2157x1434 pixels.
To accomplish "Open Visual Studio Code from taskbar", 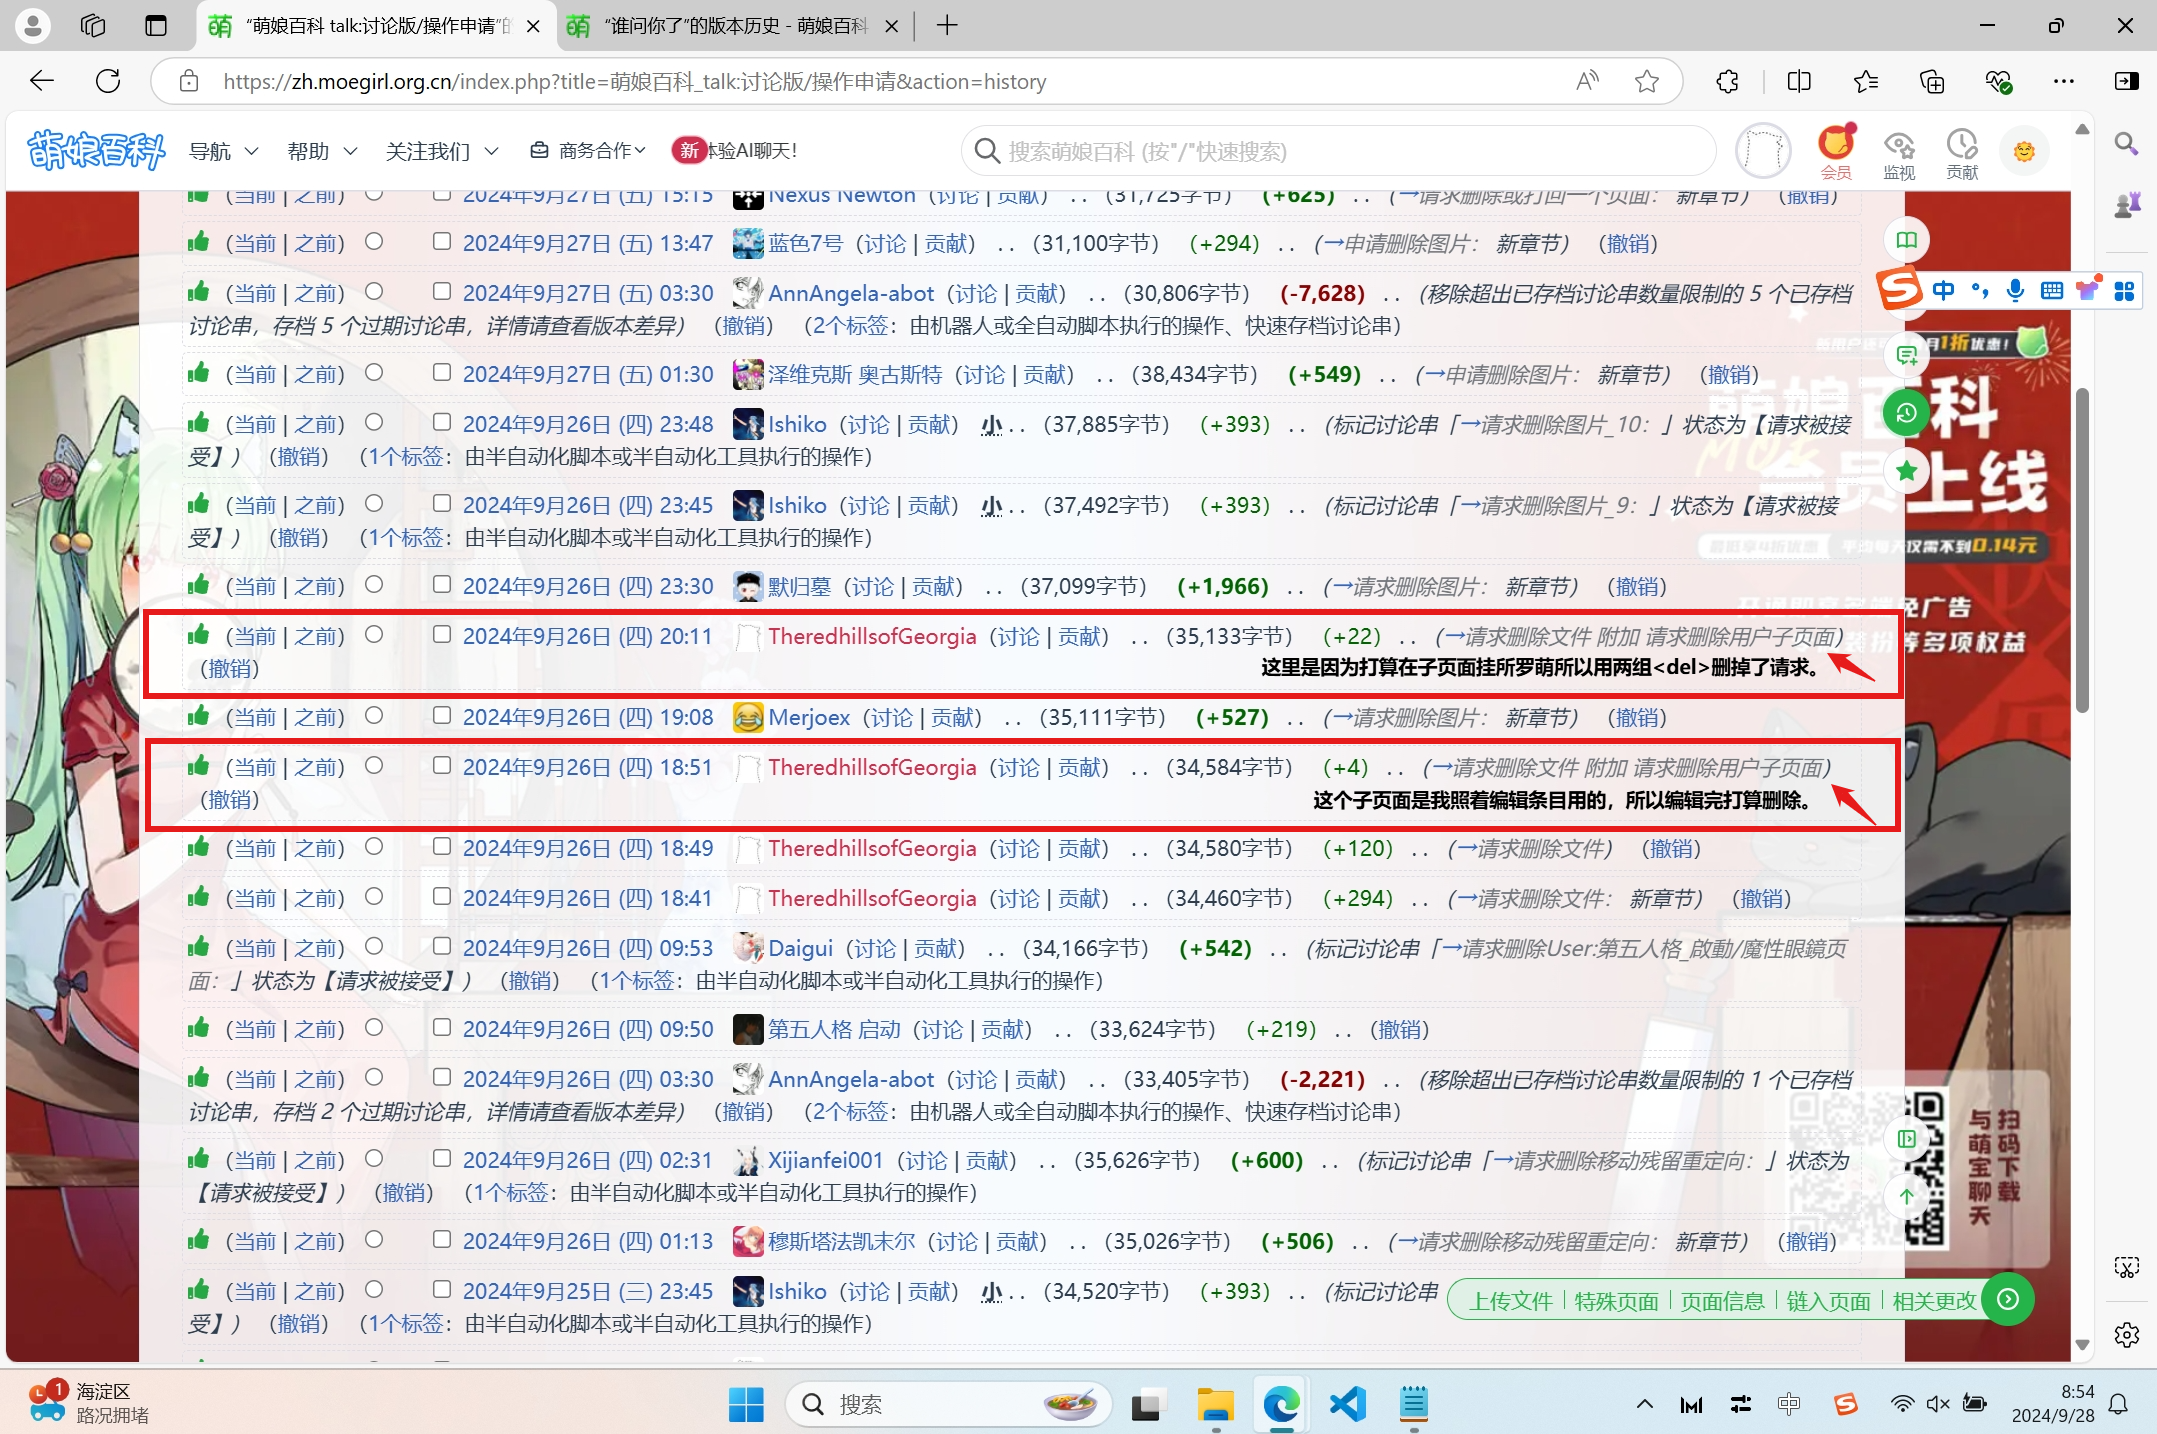I will pyautogui.click(x=1348, y=1404).
